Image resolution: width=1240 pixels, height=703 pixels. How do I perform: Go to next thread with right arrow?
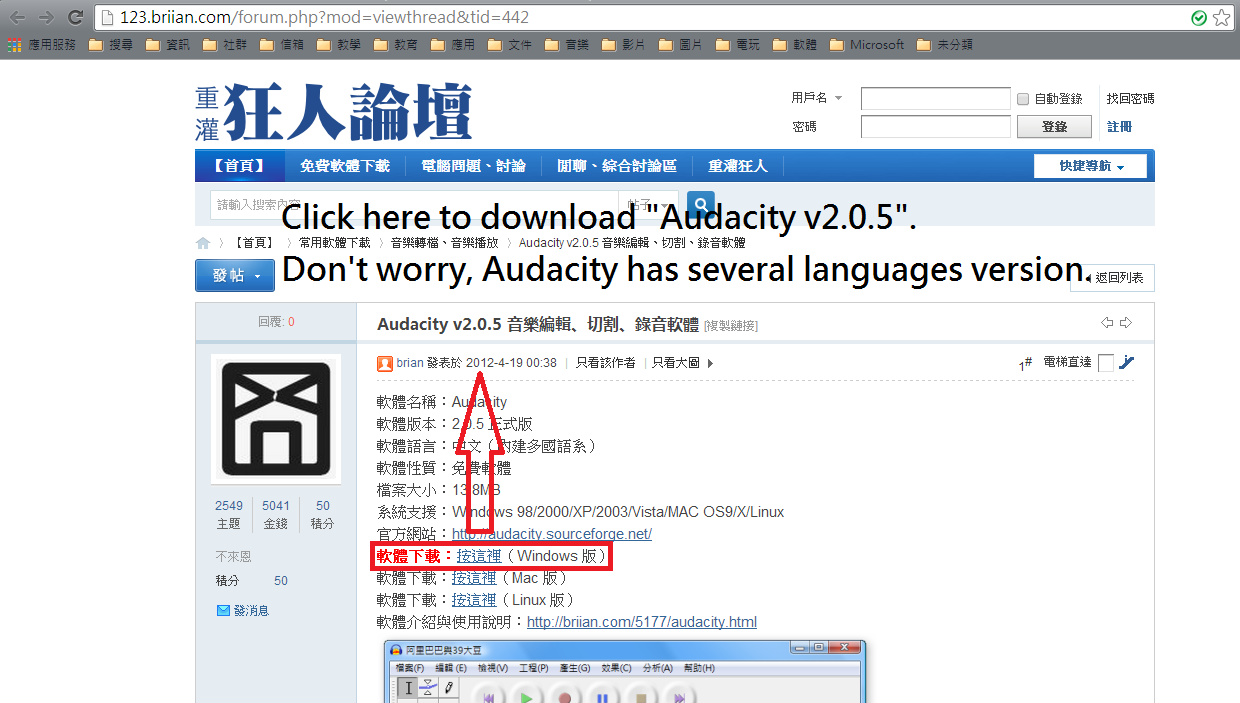[x=1126, y=323]
